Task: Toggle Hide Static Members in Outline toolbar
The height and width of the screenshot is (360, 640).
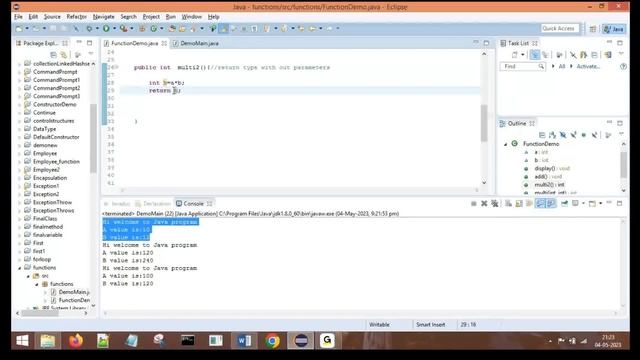Action: tap(574, 135)
